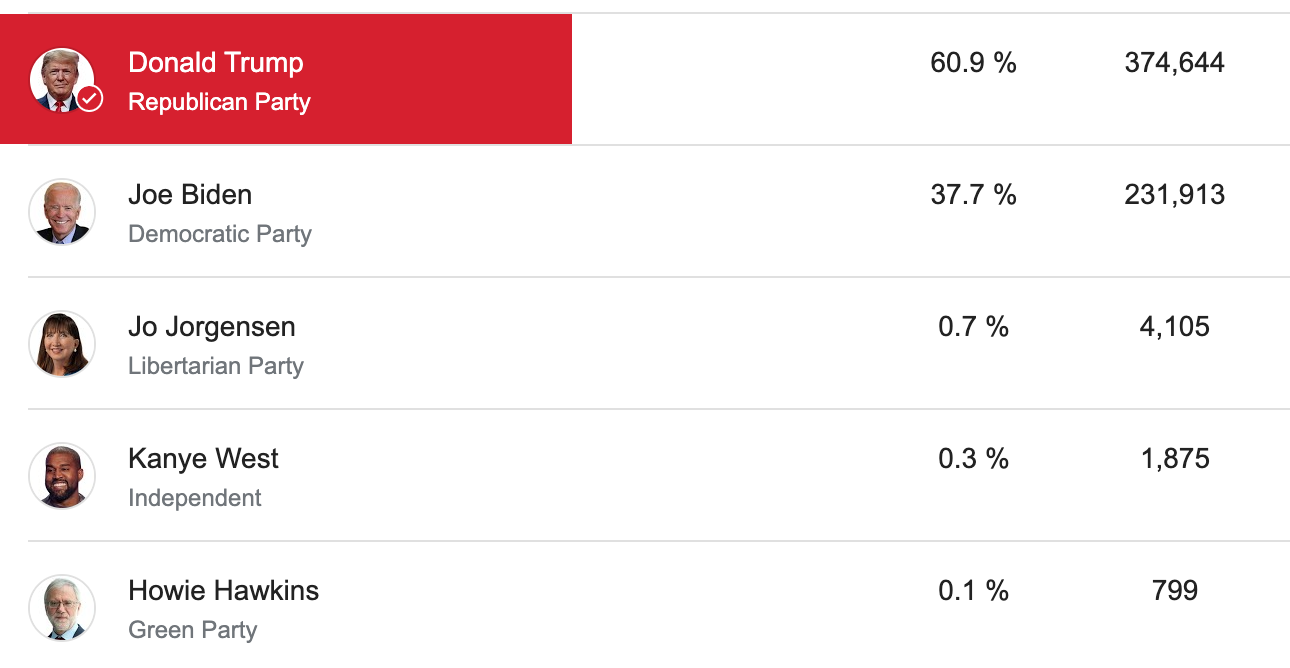Screen dimensions: 1290x668
Task: Select the Independent party label
Action: [195, 498]
